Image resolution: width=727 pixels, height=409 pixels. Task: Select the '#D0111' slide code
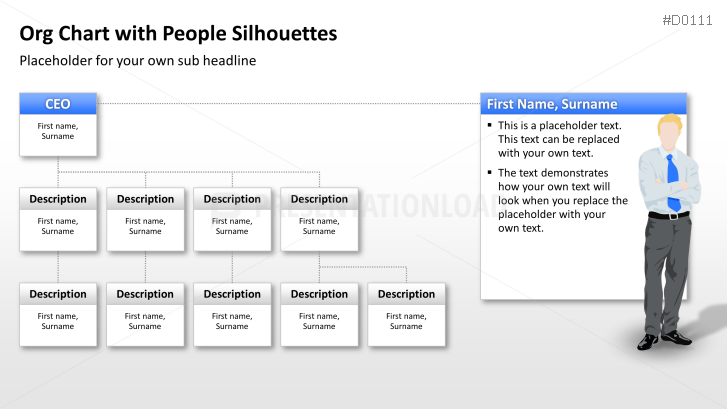[x=687, y=20]
